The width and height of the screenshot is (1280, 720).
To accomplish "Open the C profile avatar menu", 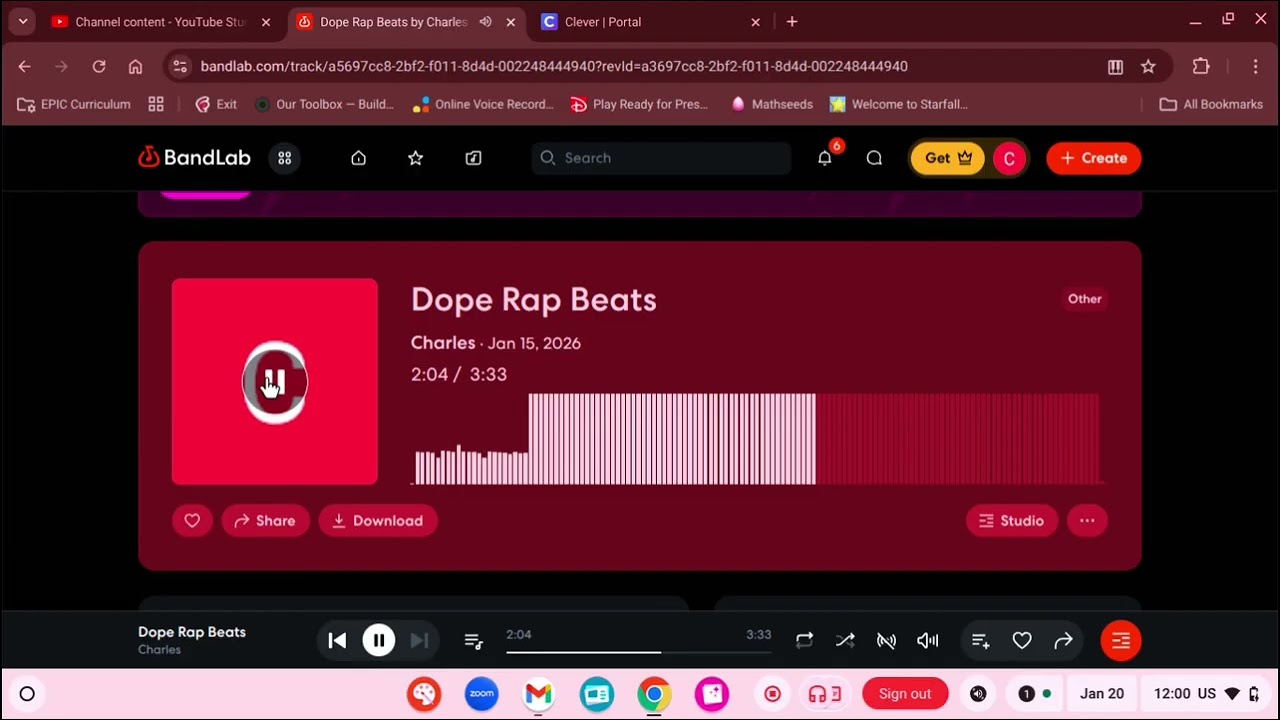I will [1009, 158].
